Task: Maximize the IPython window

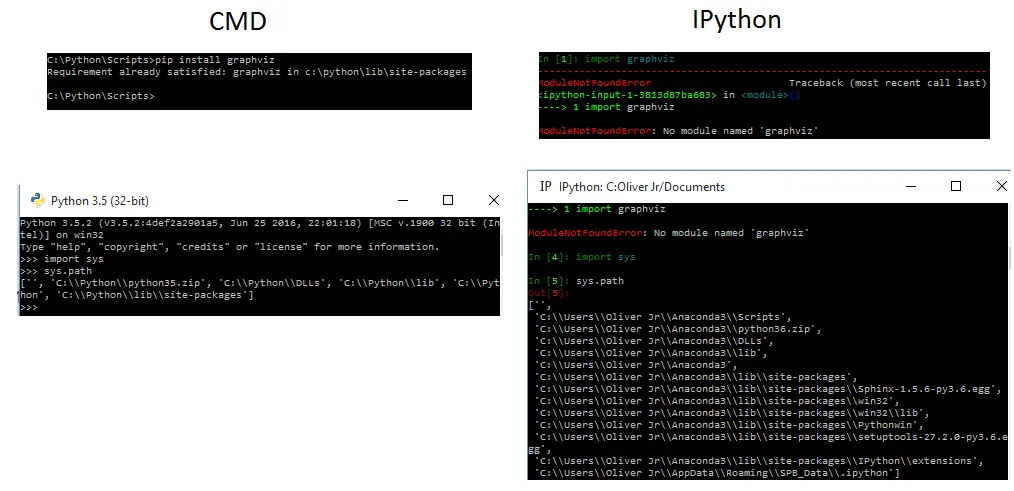Action: [956, 186]
